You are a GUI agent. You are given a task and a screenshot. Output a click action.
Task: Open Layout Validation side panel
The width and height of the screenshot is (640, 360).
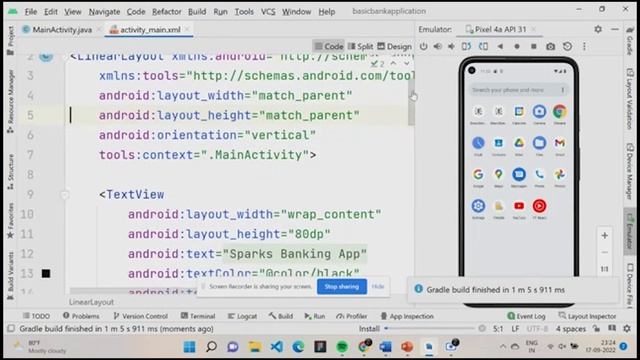630,100
